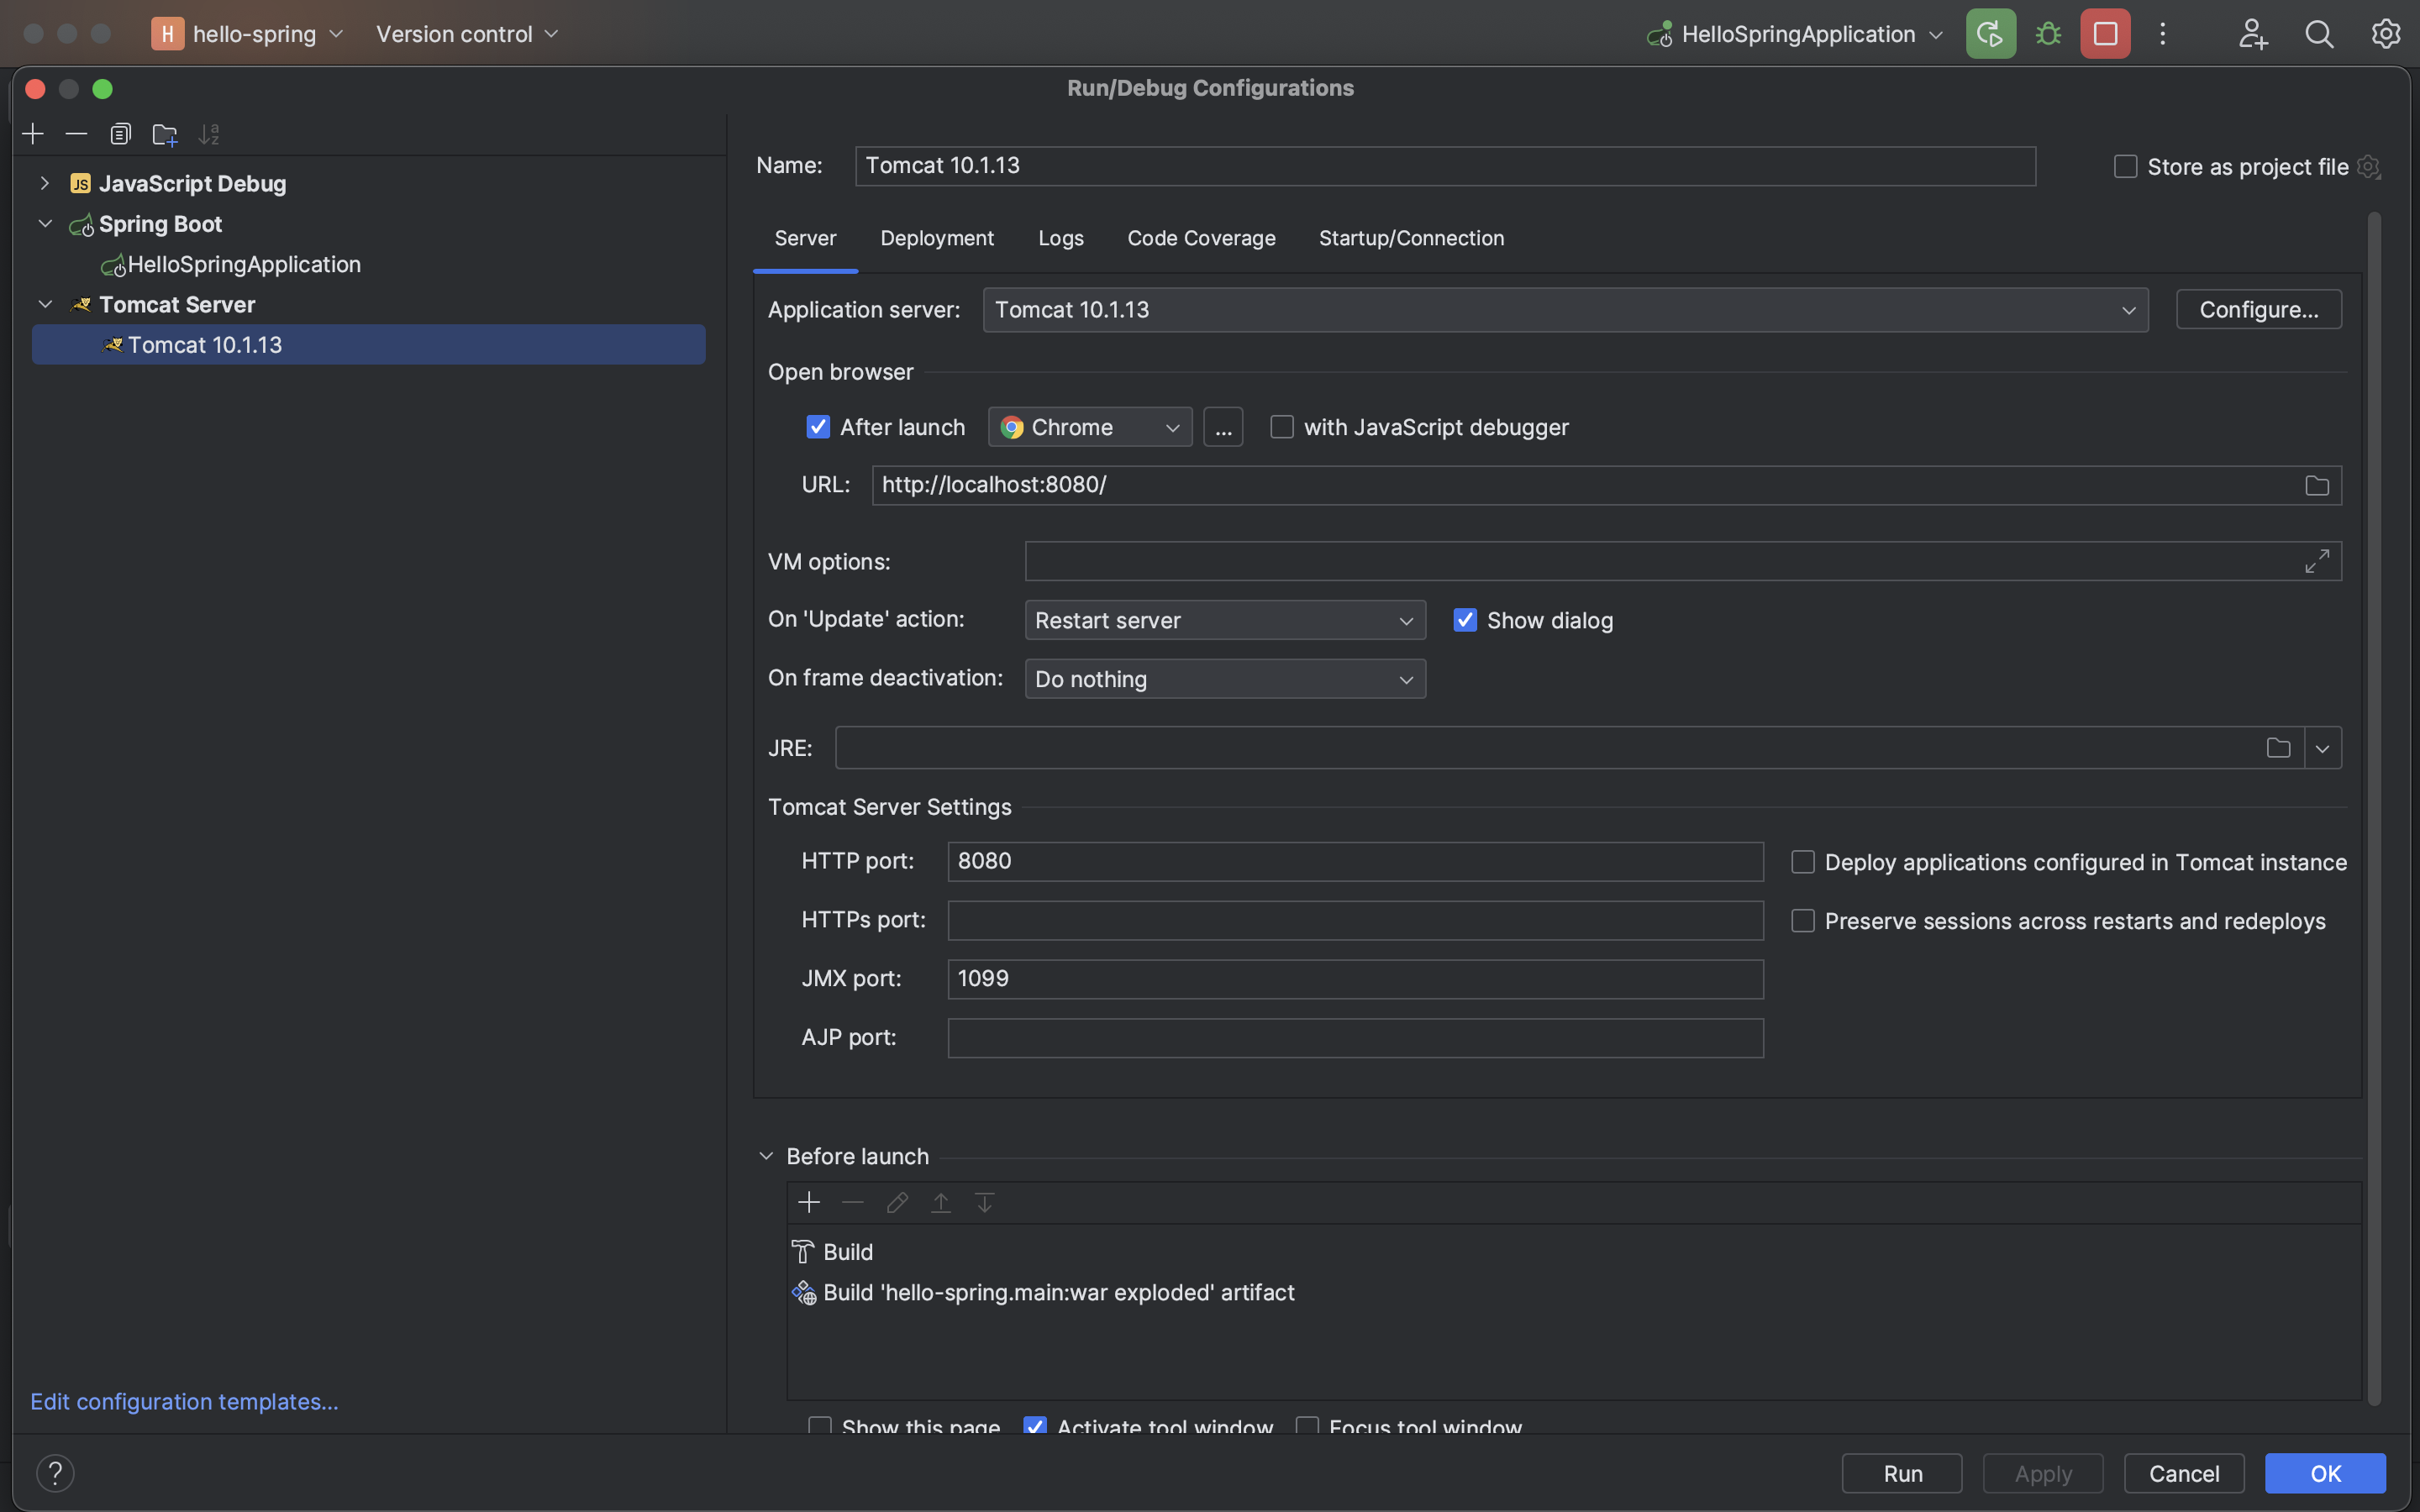The image size is (2420, 1512).
Task: Switch to the Server tab
Action: pyautogui.click(x=805, y=238)
